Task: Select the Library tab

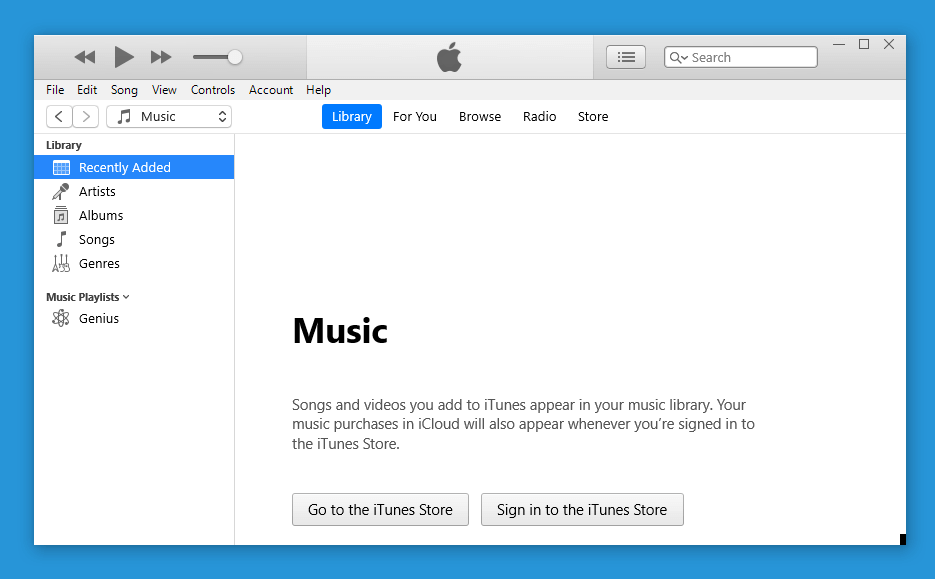Action: (352, 116)
